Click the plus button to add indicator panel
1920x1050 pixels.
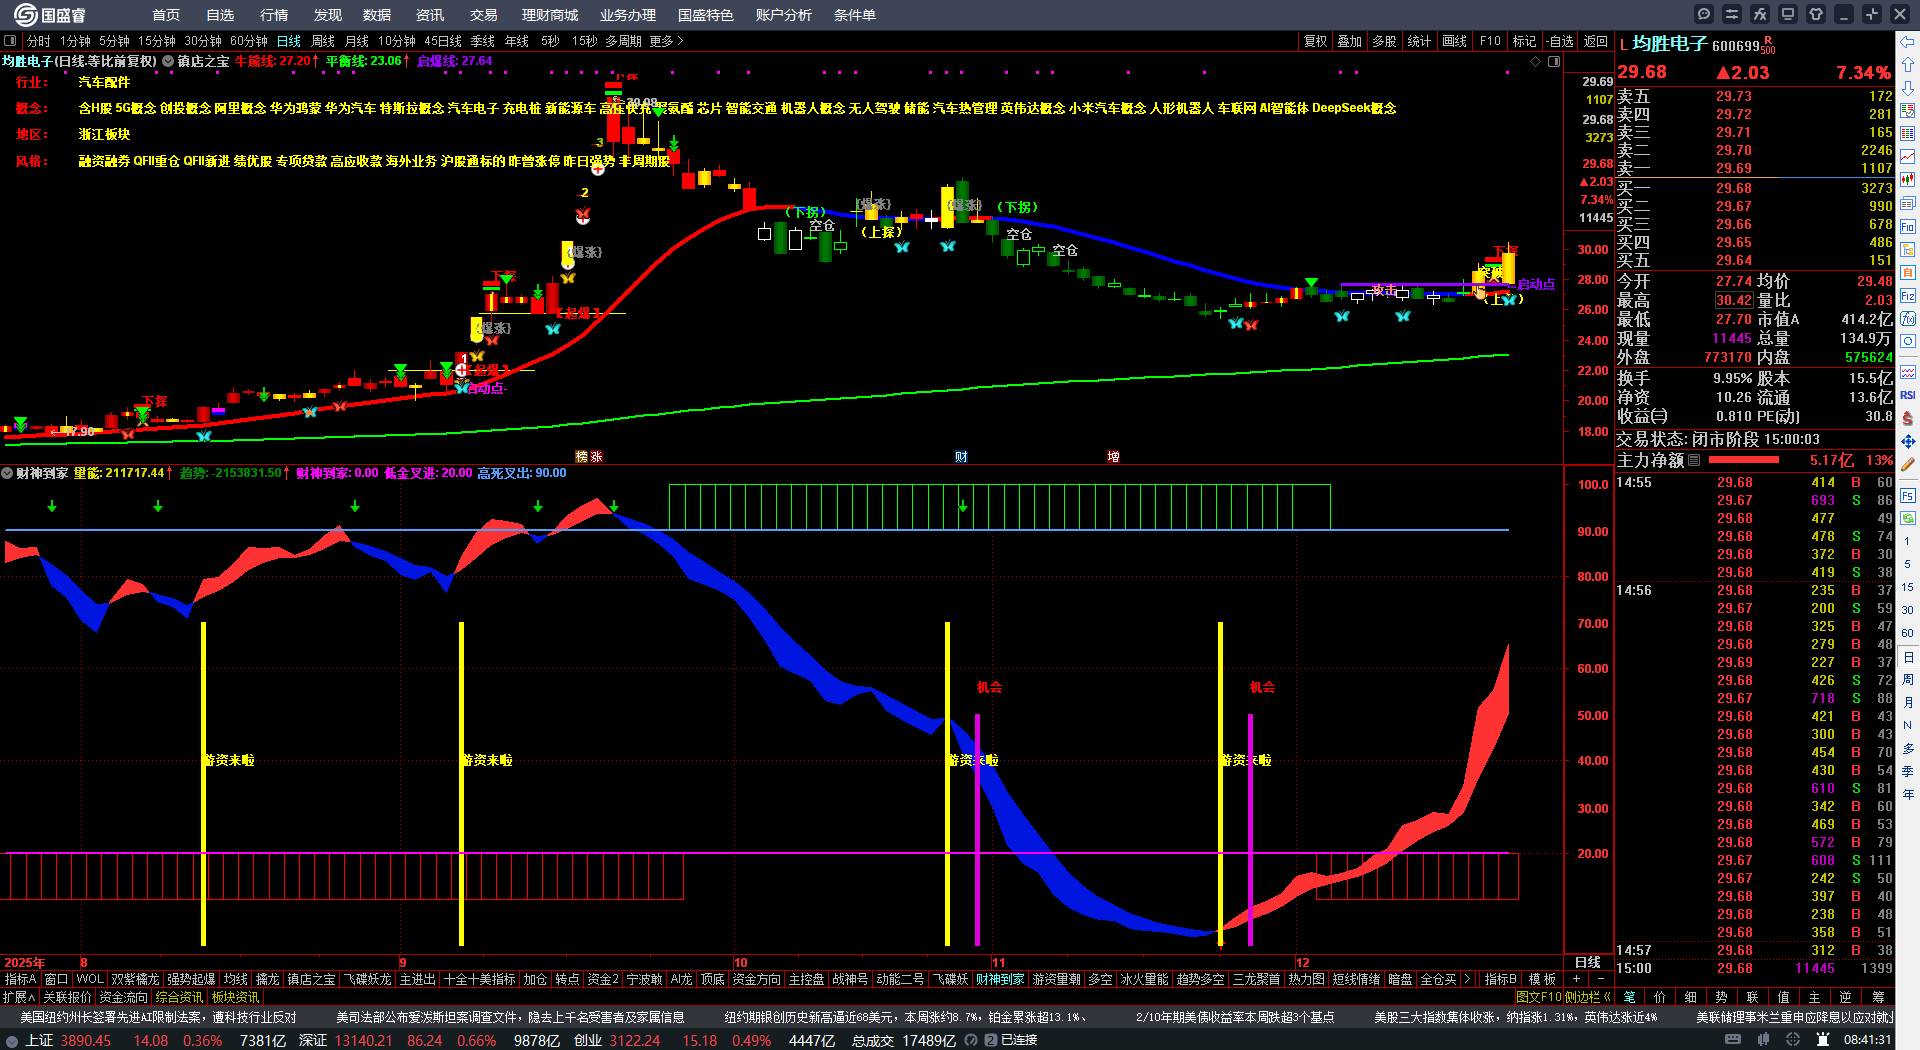tap(1576, 979)
